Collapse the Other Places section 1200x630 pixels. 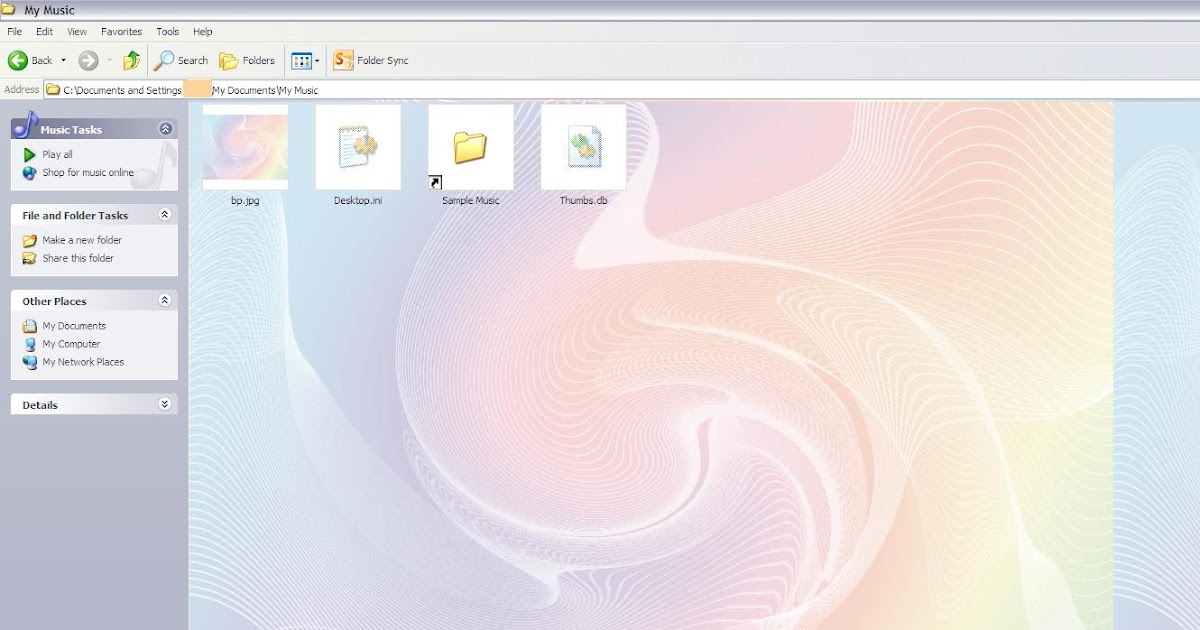pyautogui.click(x=164, y=300)
